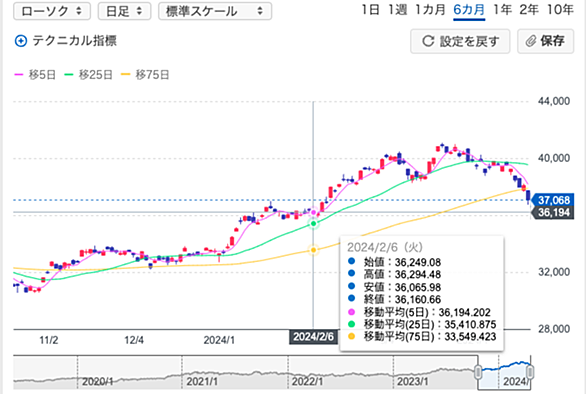
Task: Select the 2年 range tab
Action: pos(529,10)
